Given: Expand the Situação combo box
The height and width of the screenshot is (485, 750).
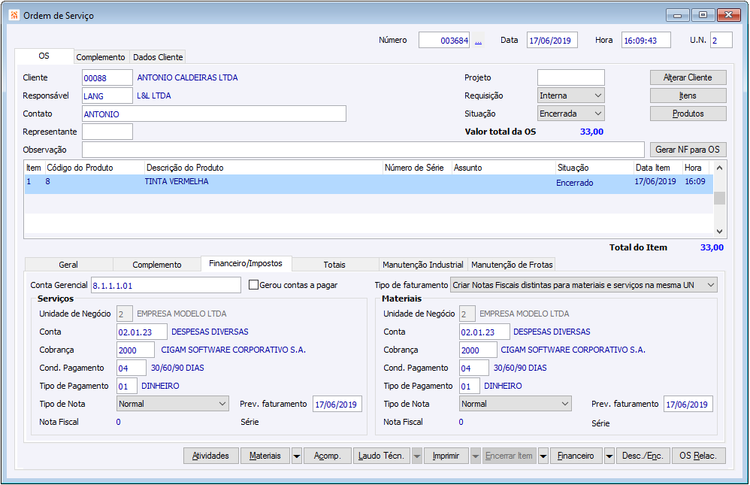Looking at the screenshot, I should coord(598,114).
